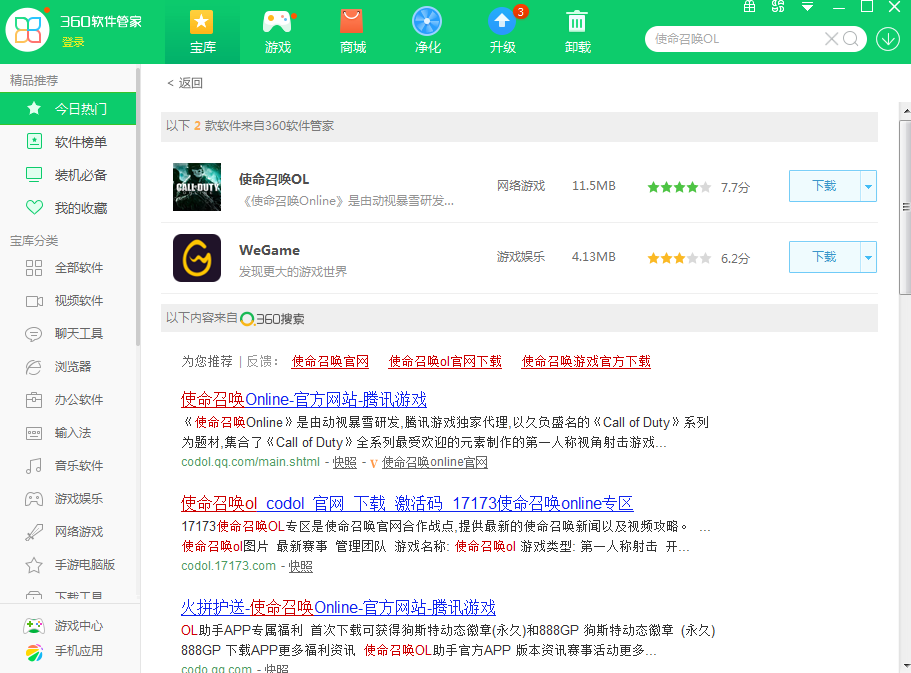Go back with the 返回 link
The height and width of the screenshot is (673, 911).
coord(185,83)
